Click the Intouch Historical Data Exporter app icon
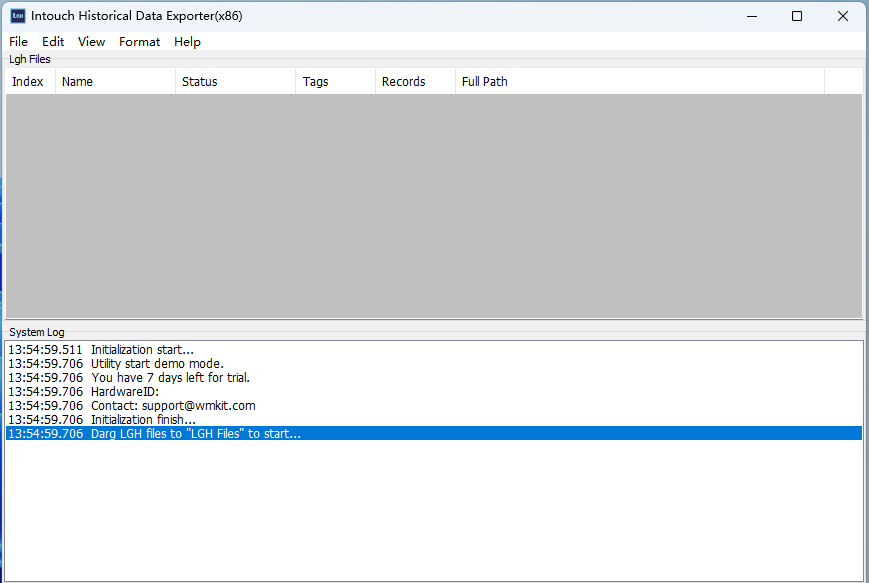This screenshot has height=583, width=869. click(x=18, y=16)
